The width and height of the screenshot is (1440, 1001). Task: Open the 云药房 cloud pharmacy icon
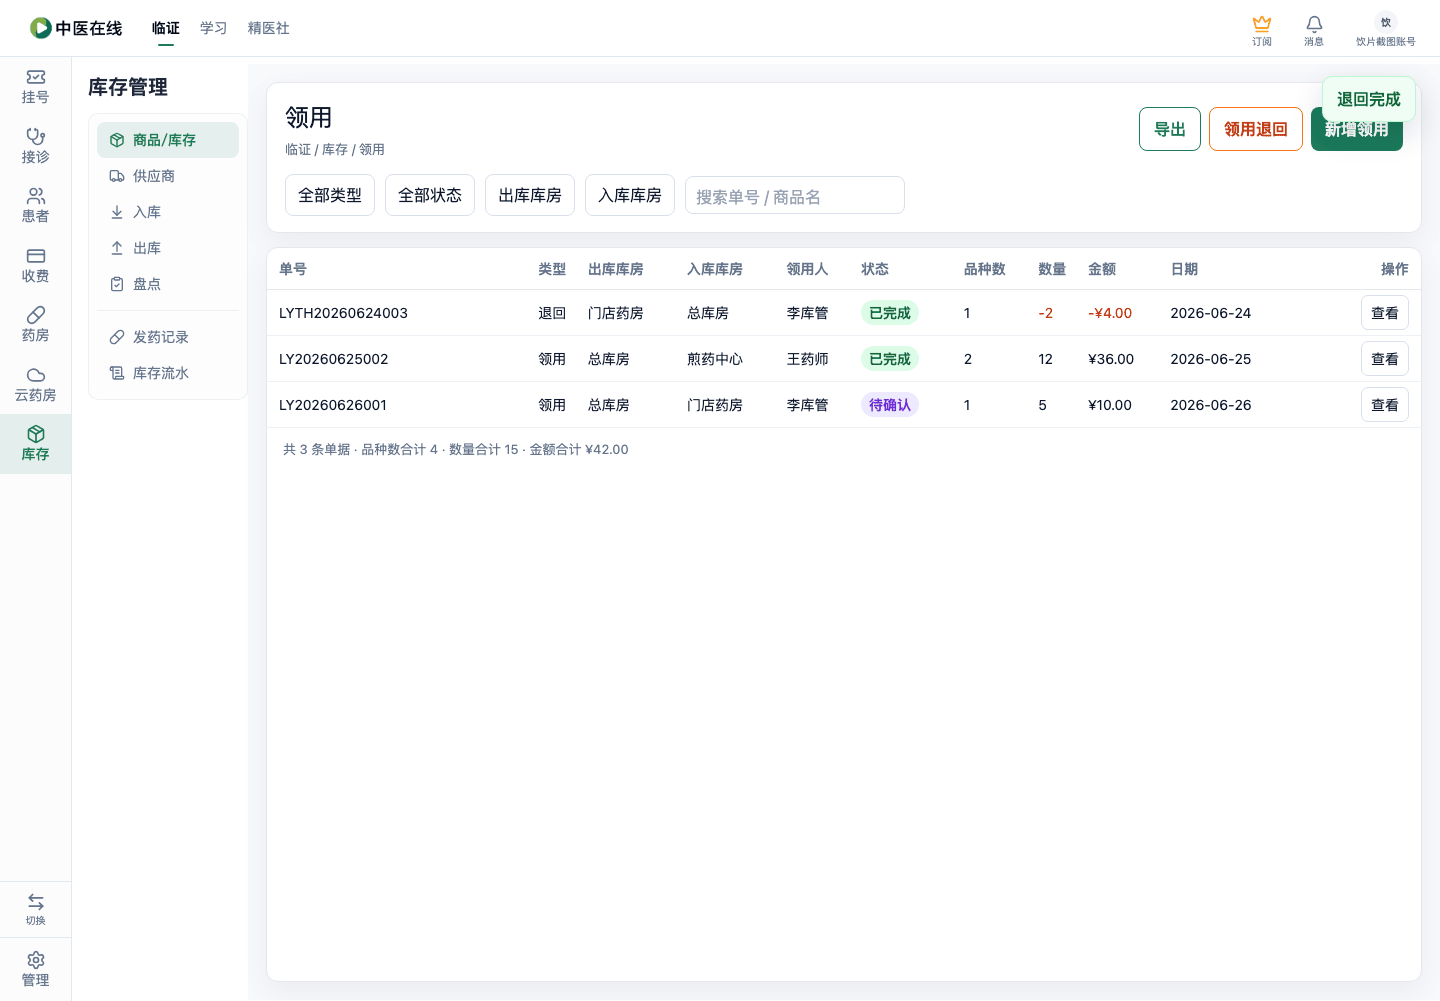[36, 375]
